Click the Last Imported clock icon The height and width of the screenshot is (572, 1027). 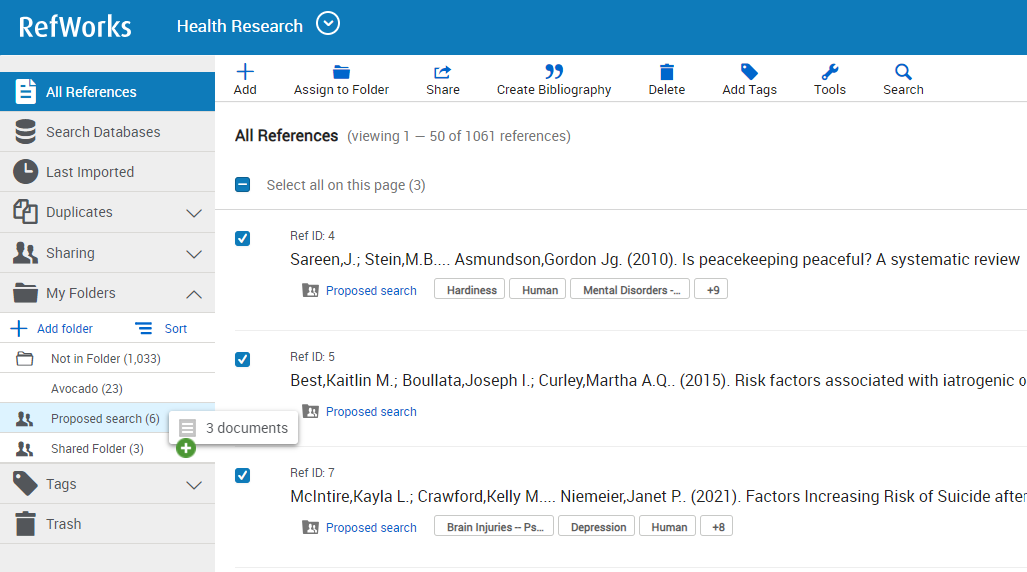26,172
